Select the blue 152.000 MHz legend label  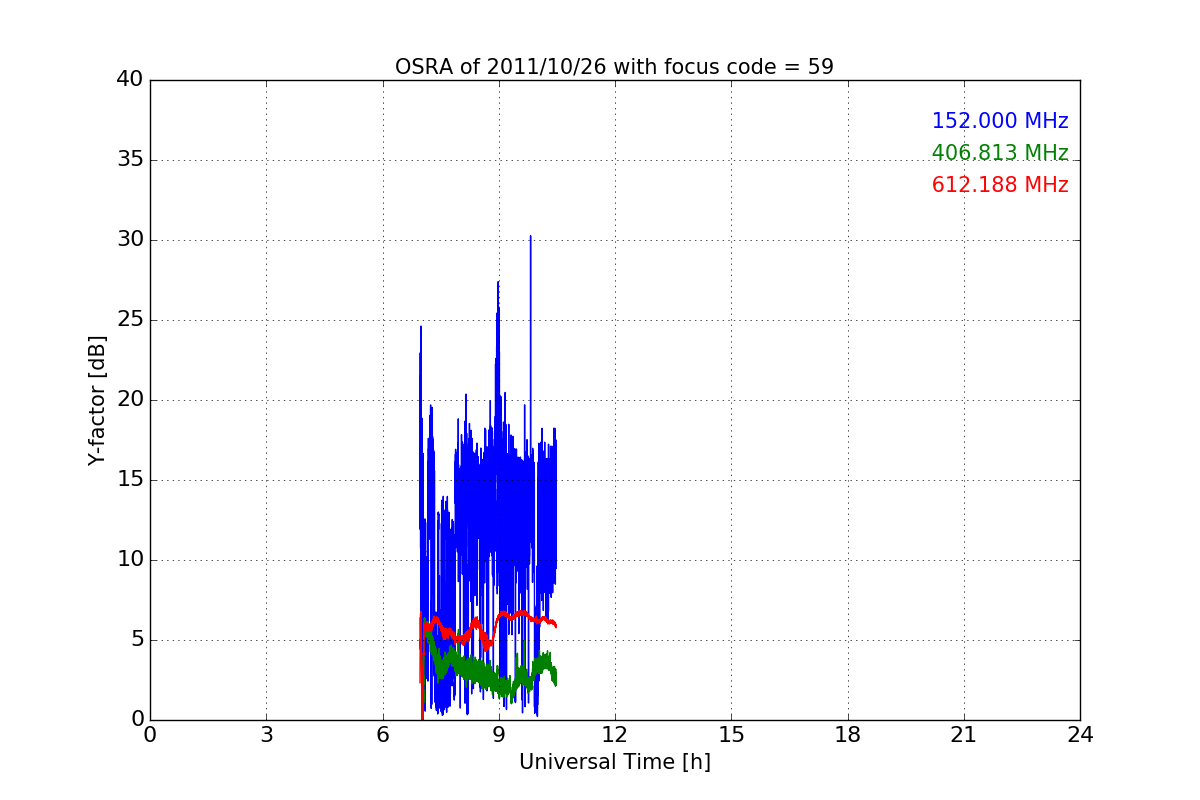(1000, 121)
